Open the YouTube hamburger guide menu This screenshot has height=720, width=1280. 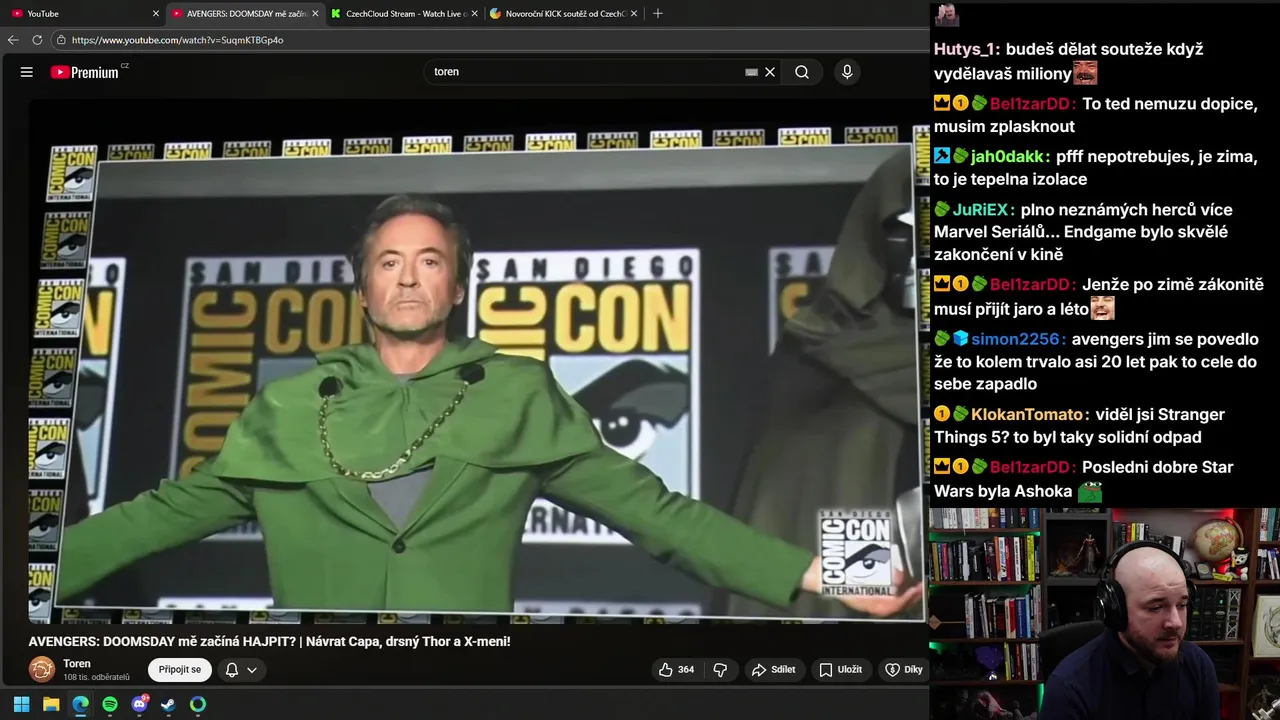(27, 72)
